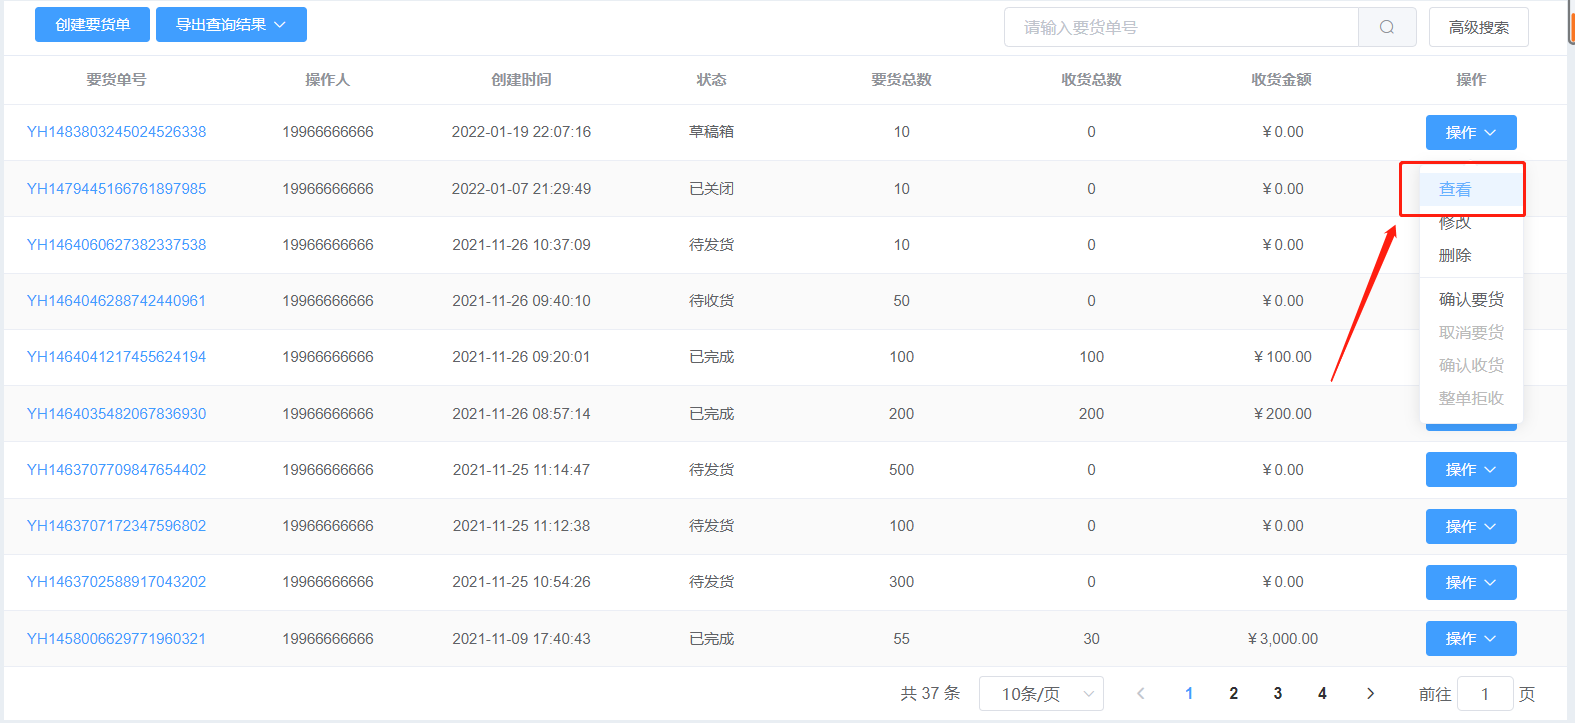Open 操作 dropdown for order YH1458006629771960321
Screen dimensions: 1575x723
click(x=1471, y=638)
